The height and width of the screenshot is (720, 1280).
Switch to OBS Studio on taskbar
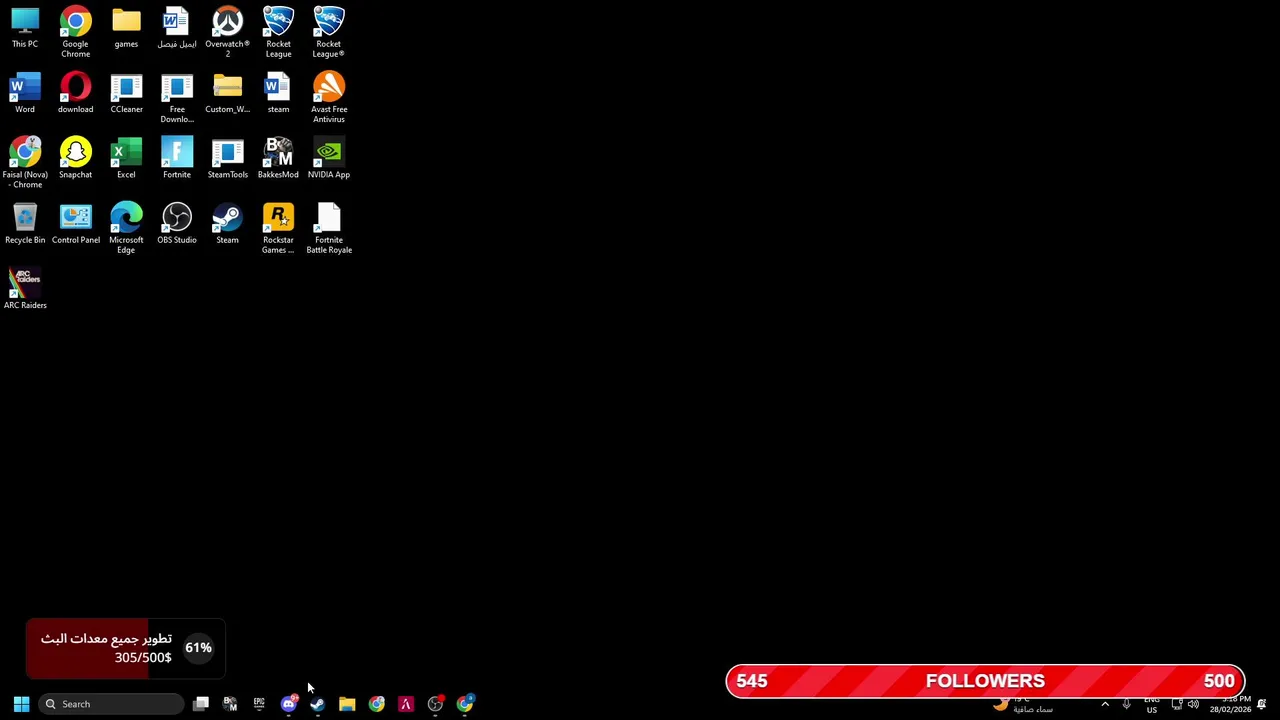pos(435,704)
